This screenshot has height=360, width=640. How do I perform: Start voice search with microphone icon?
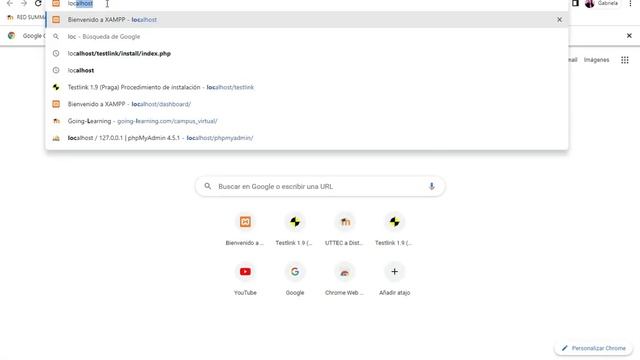click(431, 186)
